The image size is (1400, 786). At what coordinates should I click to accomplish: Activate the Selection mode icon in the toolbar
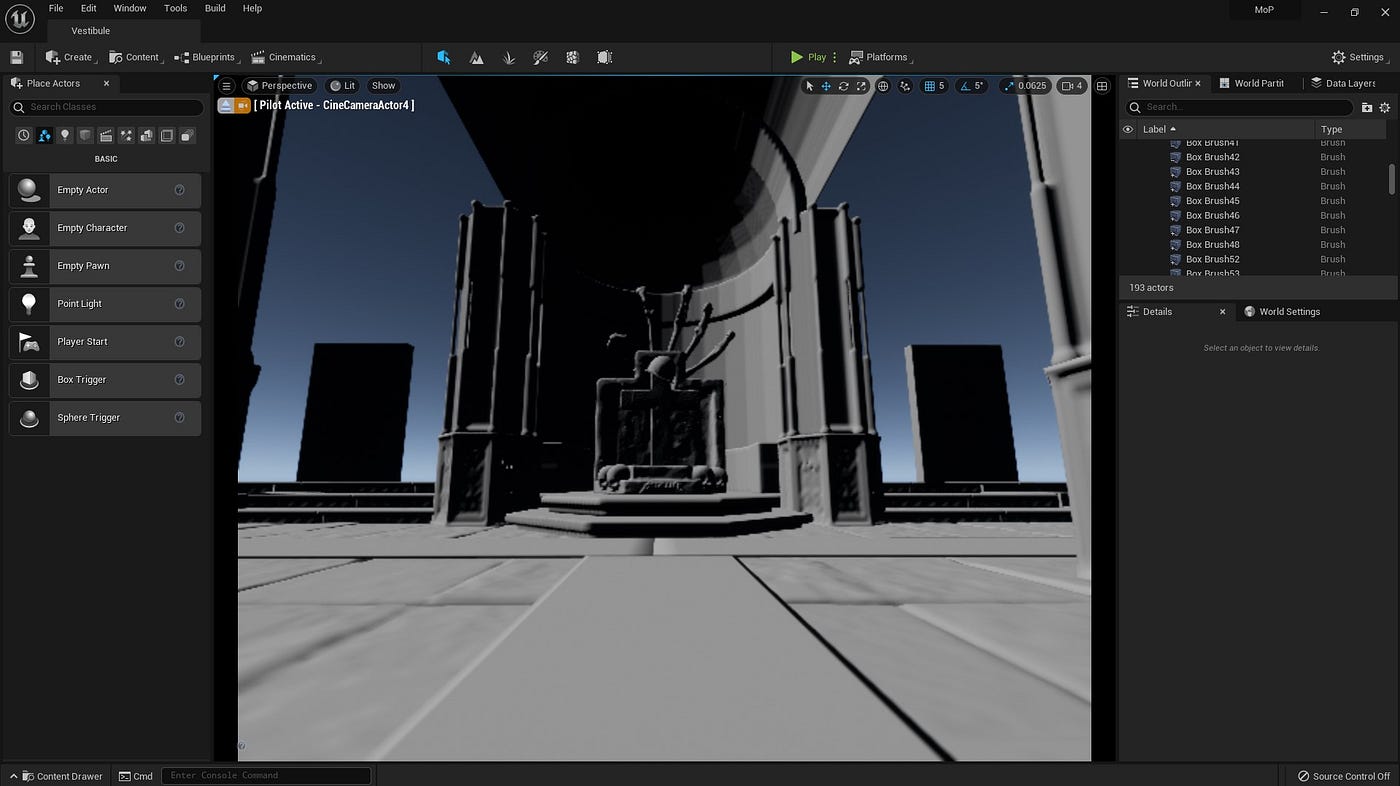(x=444, y=57)
